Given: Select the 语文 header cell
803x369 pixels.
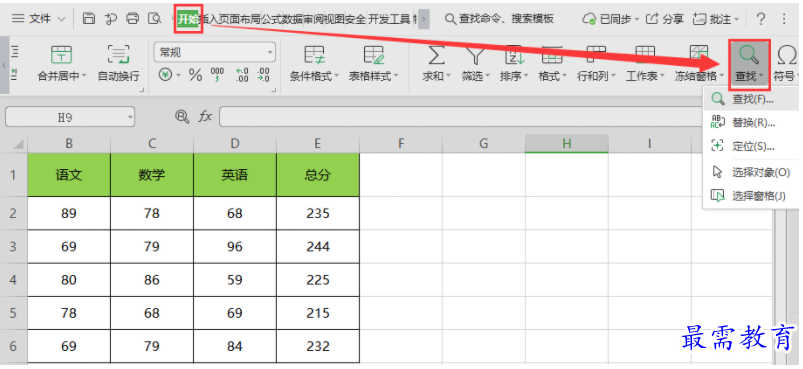Looking at the screenshot, I should 69,175.
